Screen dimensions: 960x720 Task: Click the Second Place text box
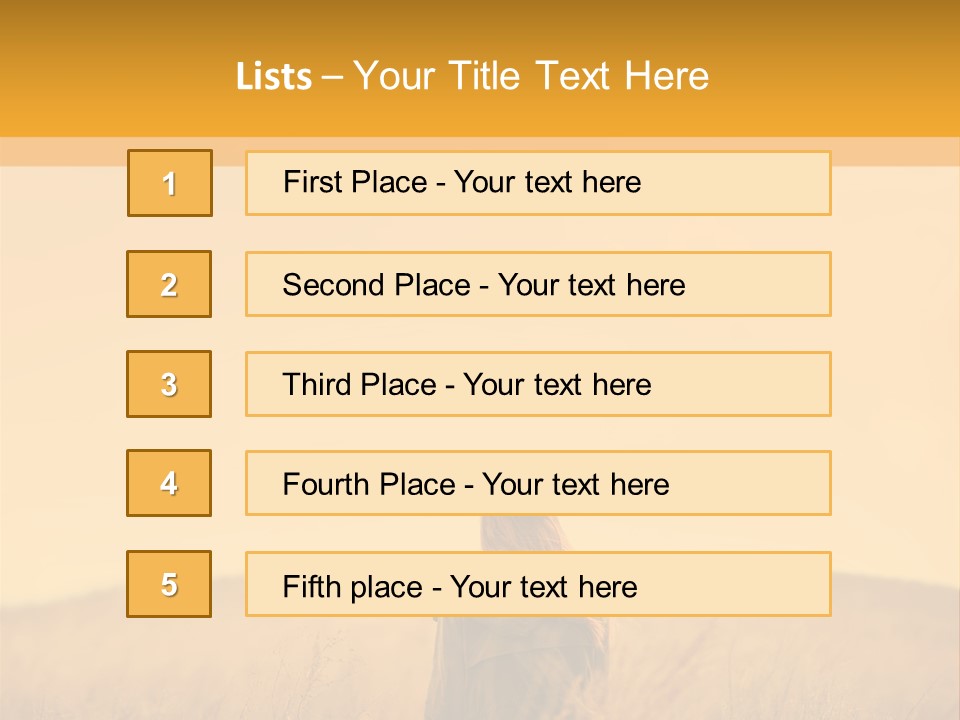coord(538,284)
